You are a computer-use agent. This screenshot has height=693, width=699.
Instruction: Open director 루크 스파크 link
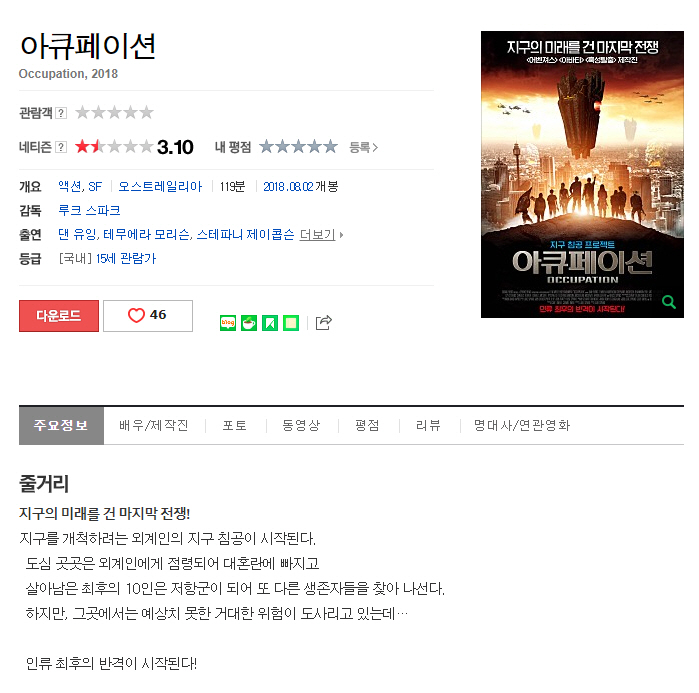(89, 210)
